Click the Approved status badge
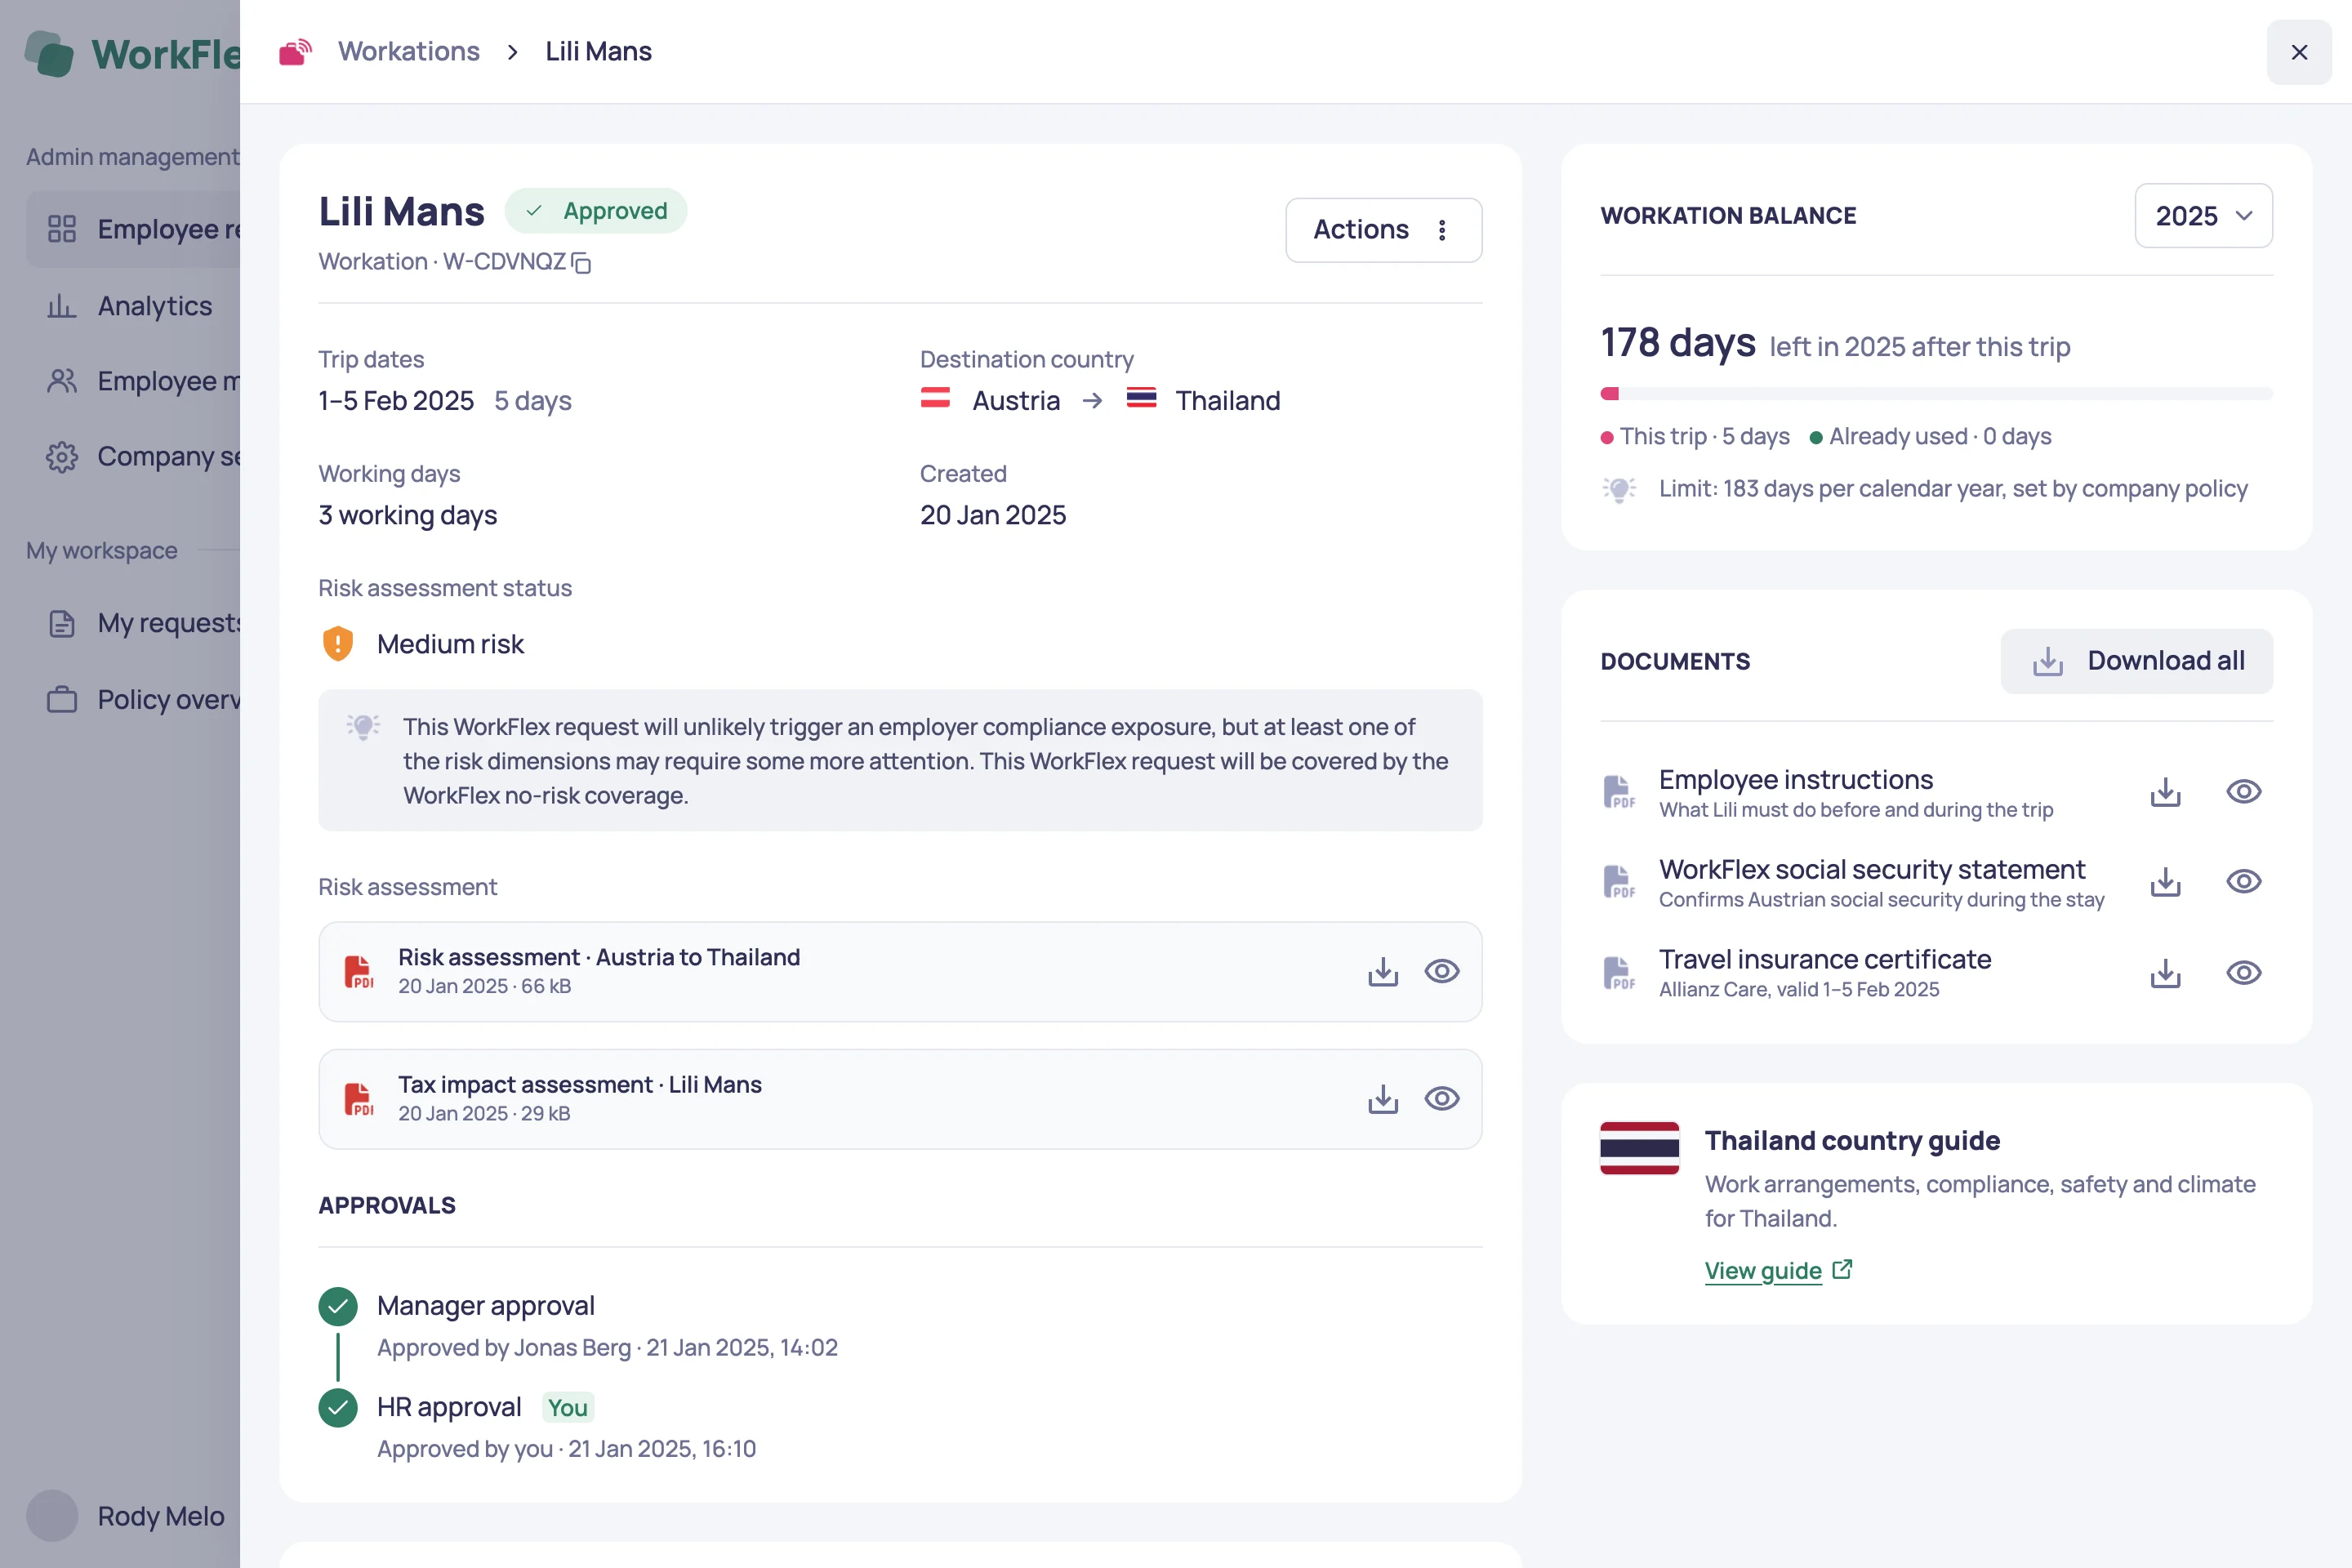Screen dimensions: 2352x1568 pos(596,211)
